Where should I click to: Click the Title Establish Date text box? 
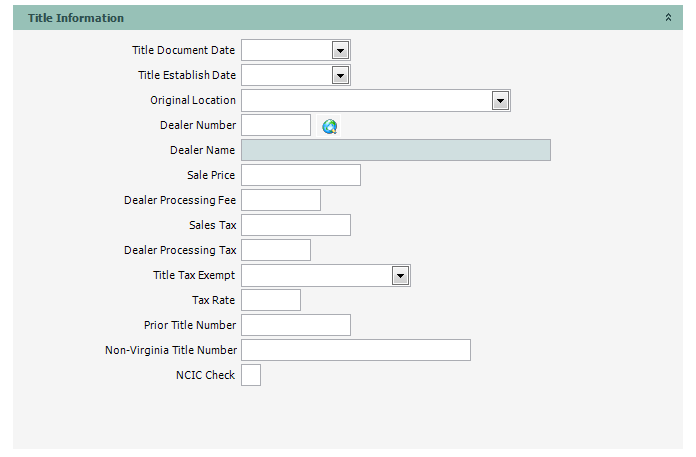[x=286, y=75]
